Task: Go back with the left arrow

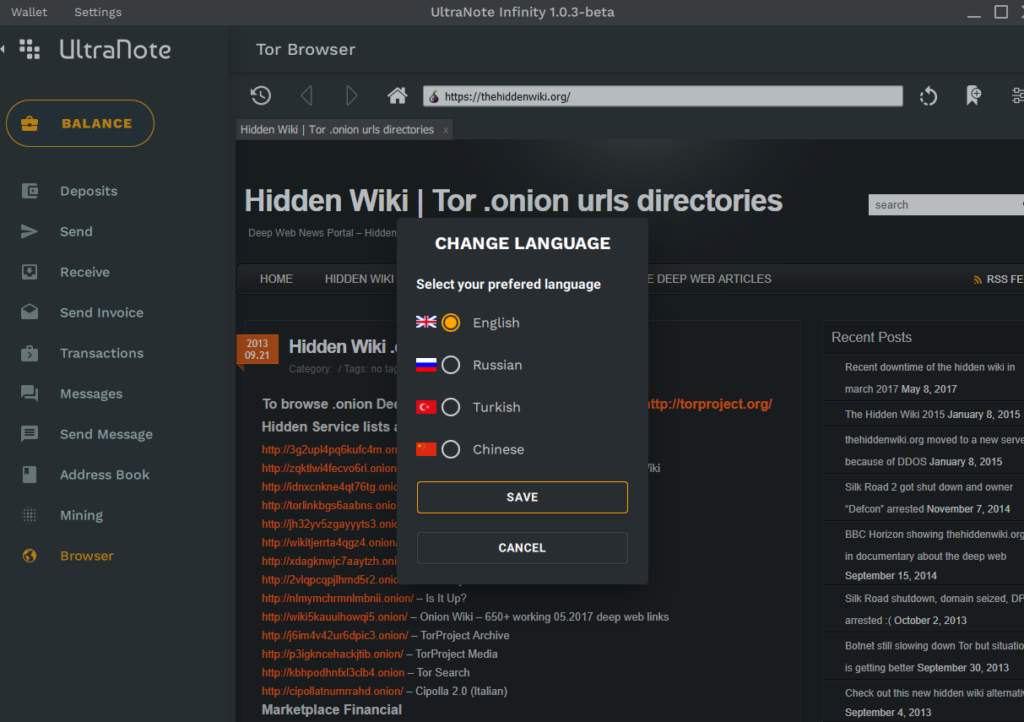Action: (x=306, y=96)
